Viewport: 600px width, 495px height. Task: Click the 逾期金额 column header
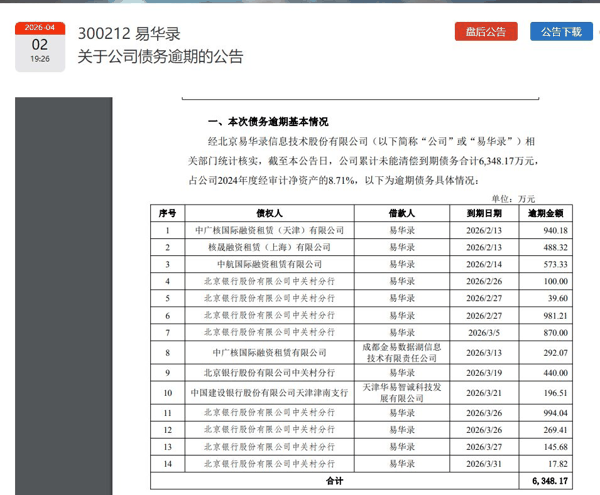pyautogui.click(x=546, y=214)
